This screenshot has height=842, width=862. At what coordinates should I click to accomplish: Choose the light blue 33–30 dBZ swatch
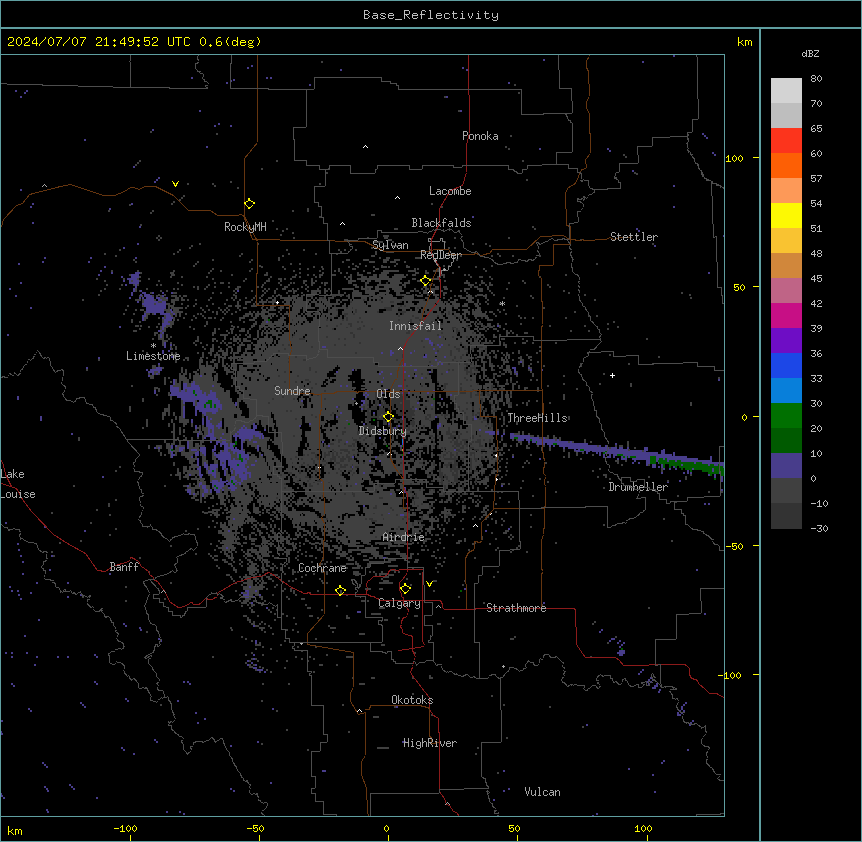tap(786, 390)
